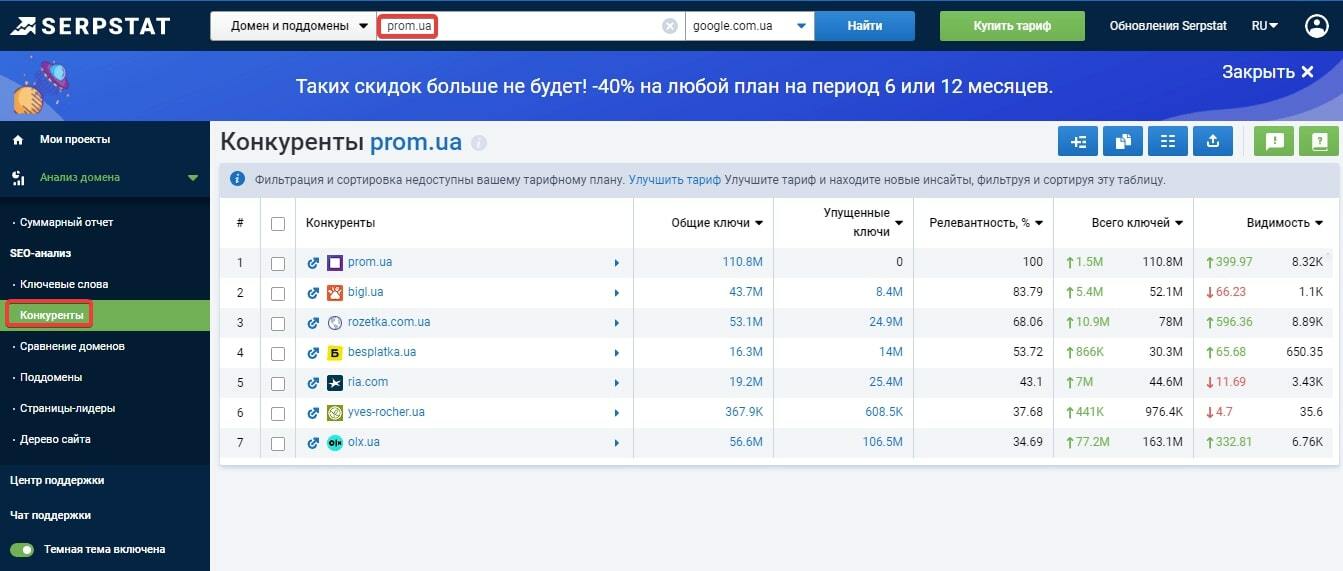This screenshot has height=571, width=1343.
Task: Collapse the Анализ домена section arrow
Action: (193, 178)
